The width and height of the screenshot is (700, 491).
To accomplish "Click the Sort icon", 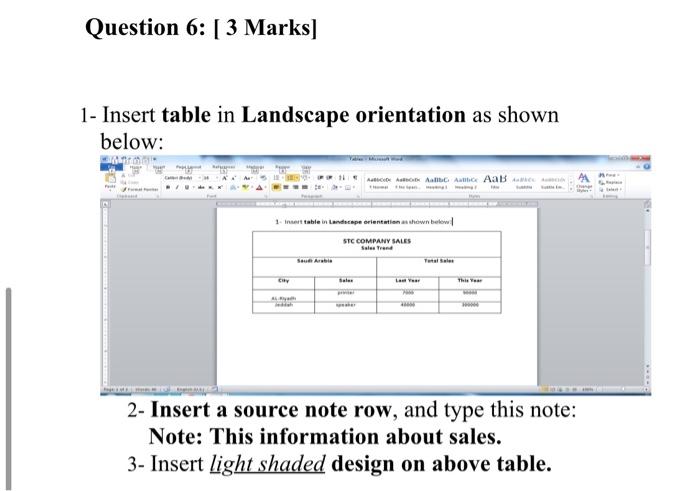I will tap(342, 178).
